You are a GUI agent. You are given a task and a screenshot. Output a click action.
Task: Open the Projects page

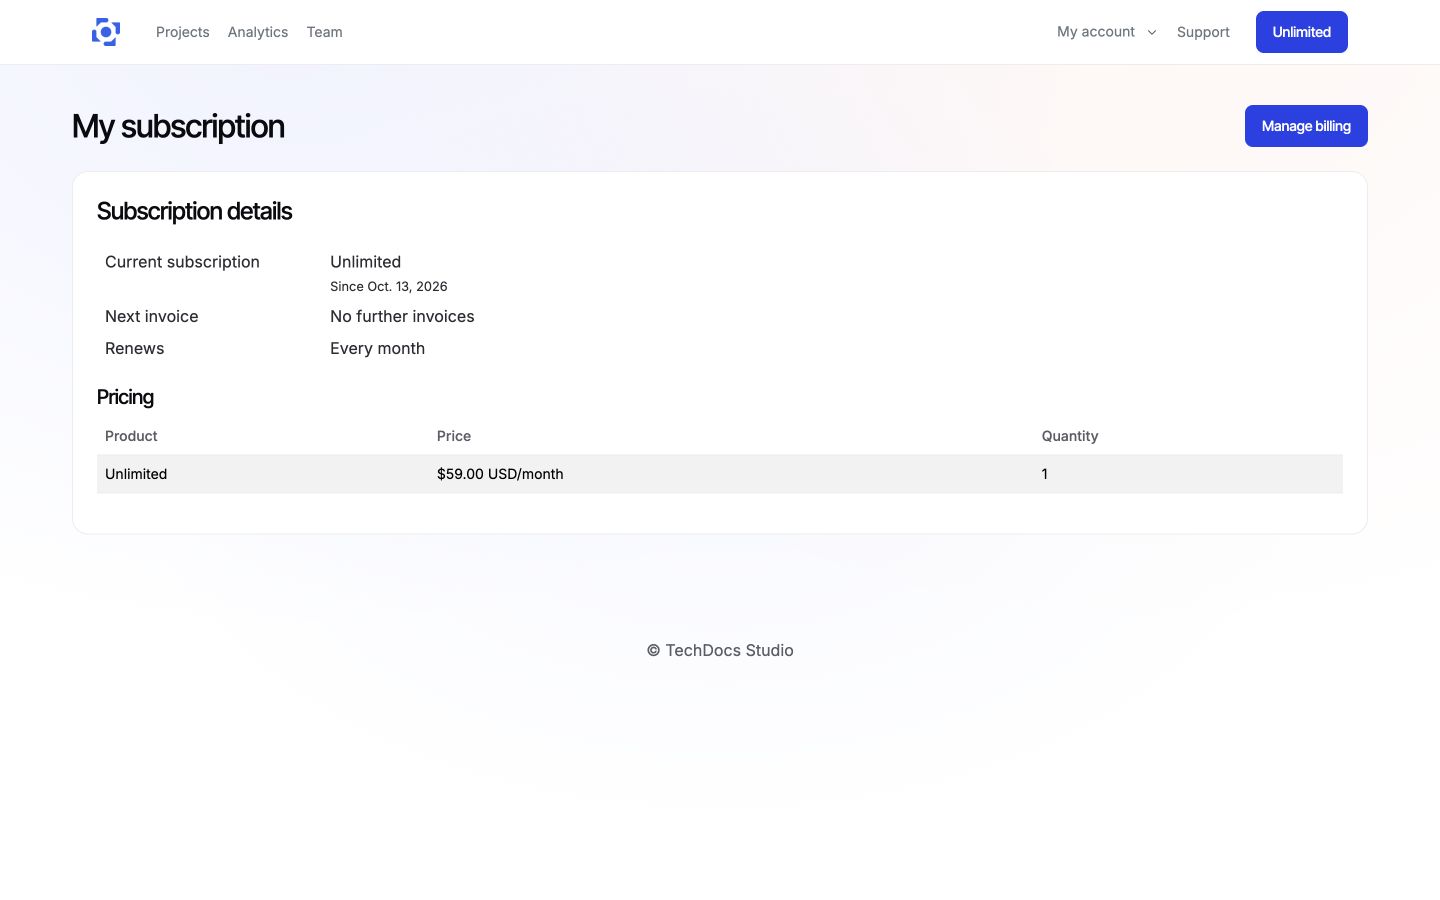[x=183, y=32]
